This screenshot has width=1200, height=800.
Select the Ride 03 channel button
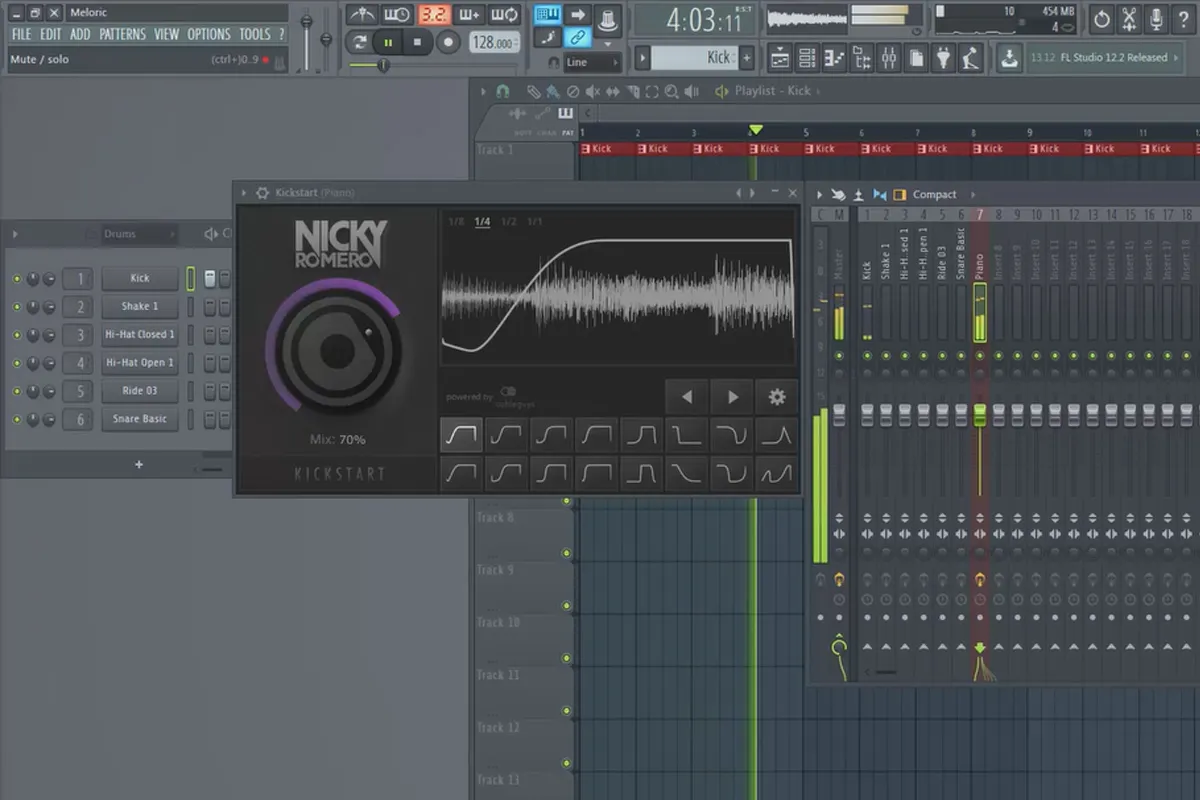point(140,391)
